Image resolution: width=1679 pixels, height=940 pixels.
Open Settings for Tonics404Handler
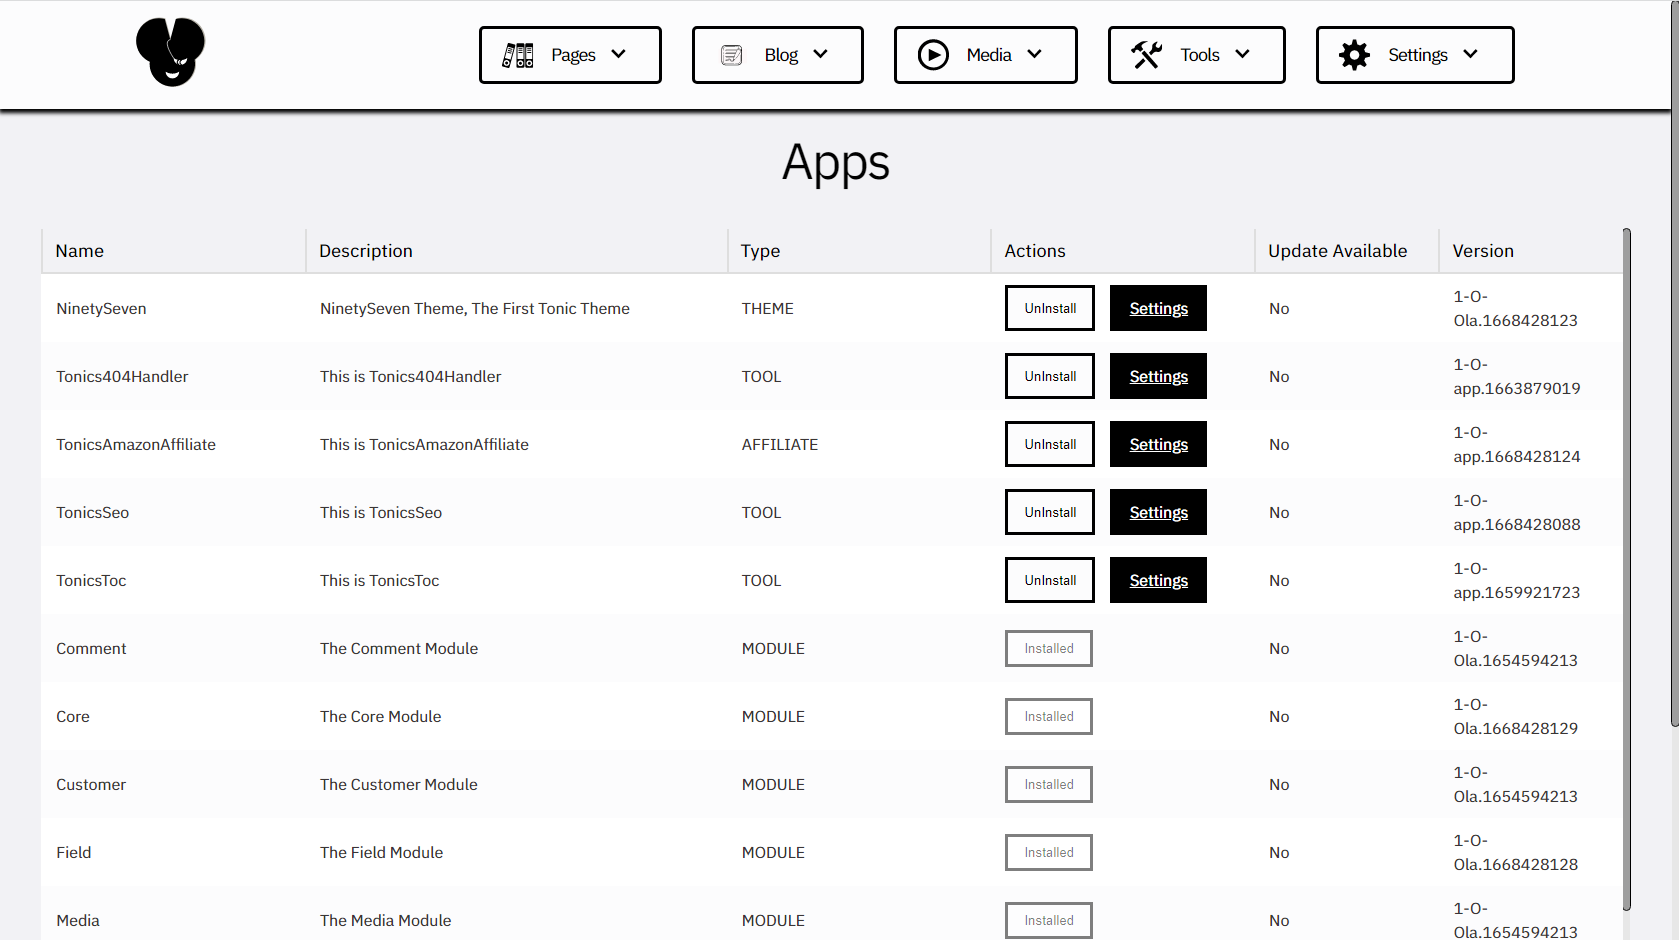(x=1158, y=376)
